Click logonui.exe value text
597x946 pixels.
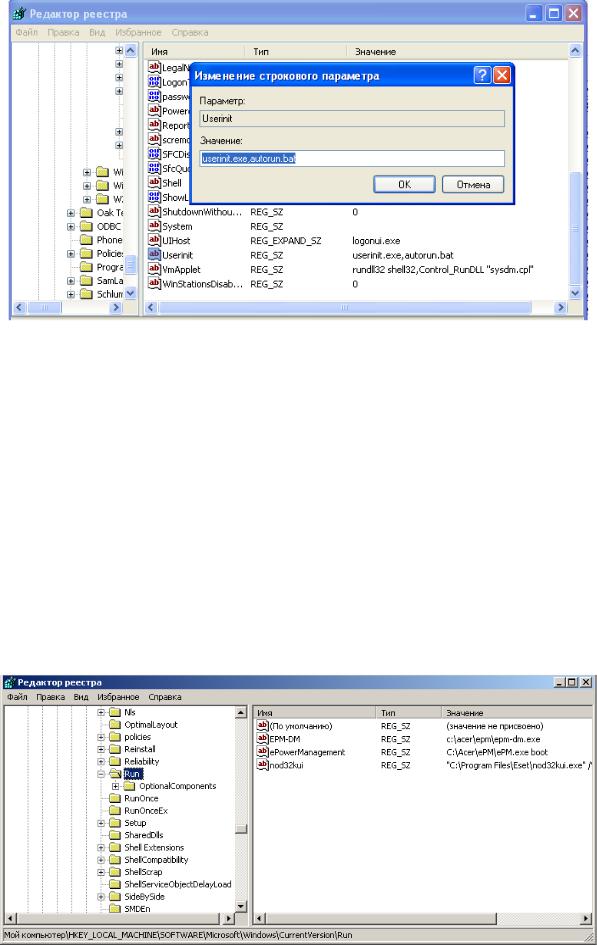point(376,241)
